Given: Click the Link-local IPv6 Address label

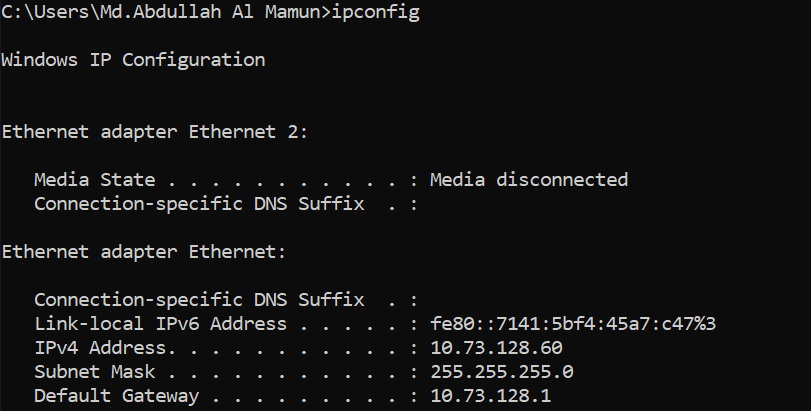Looking at the screenshot, I should pos(160,324).
